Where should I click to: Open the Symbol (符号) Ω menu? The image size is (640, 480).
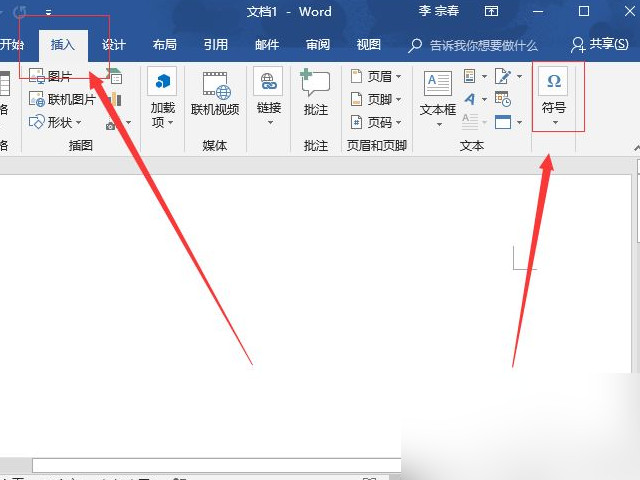554,97
